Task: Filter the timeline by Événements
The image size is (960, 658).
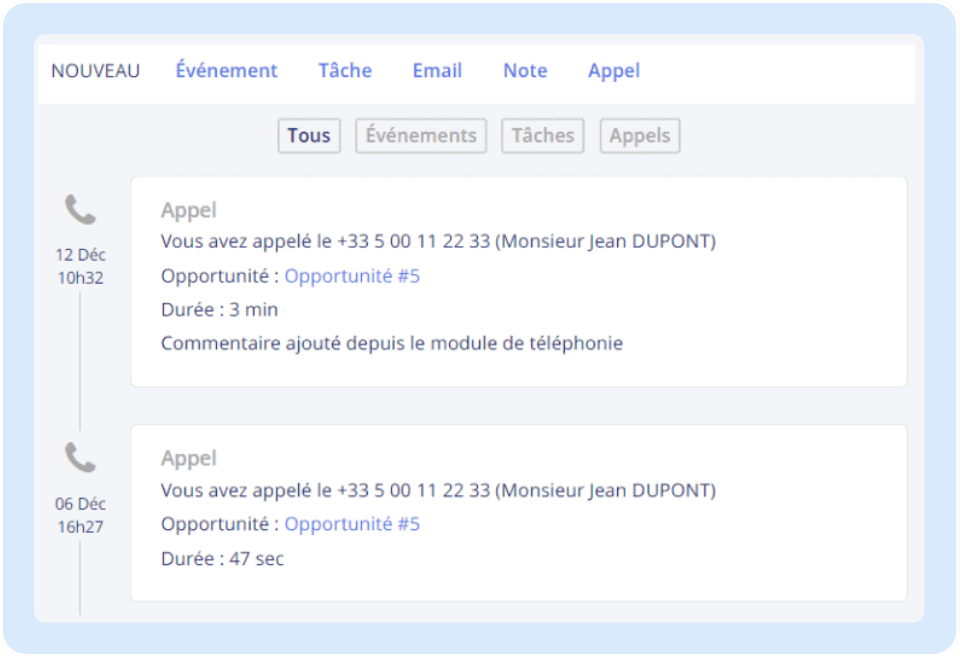Action: click(421, 136)
